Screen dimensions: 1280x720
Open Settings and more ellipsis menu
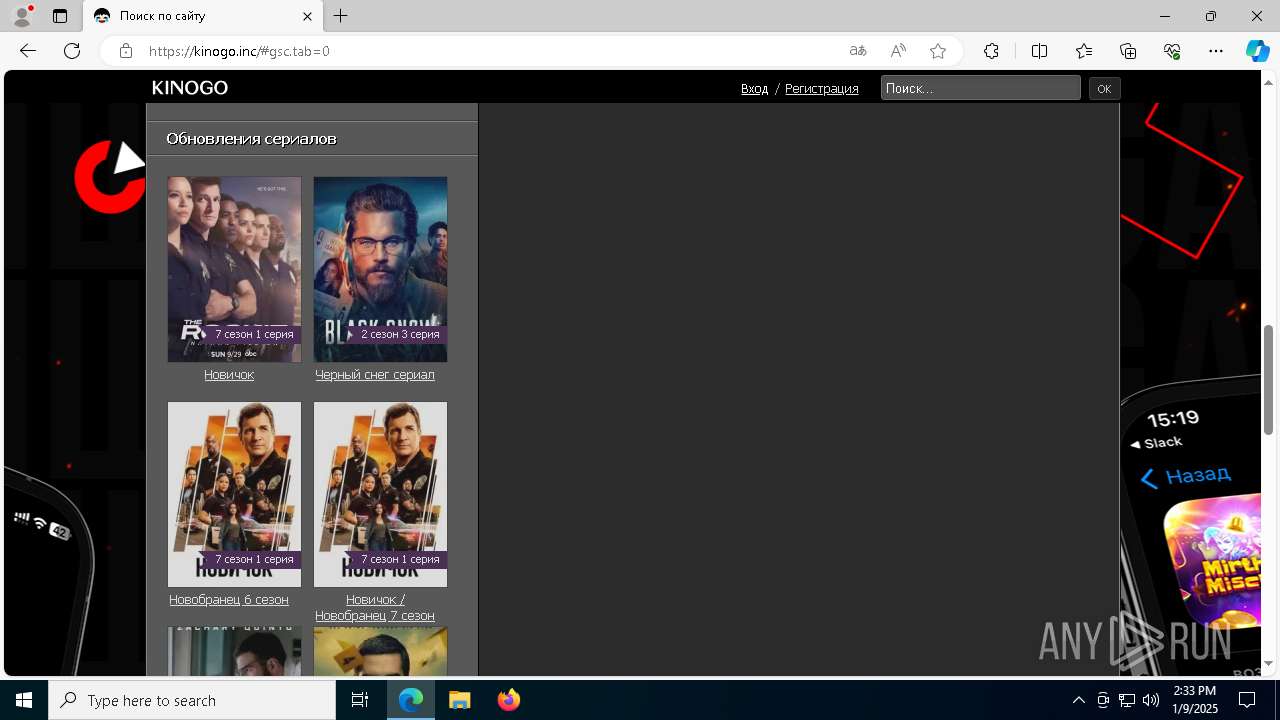click(1216, 51)
